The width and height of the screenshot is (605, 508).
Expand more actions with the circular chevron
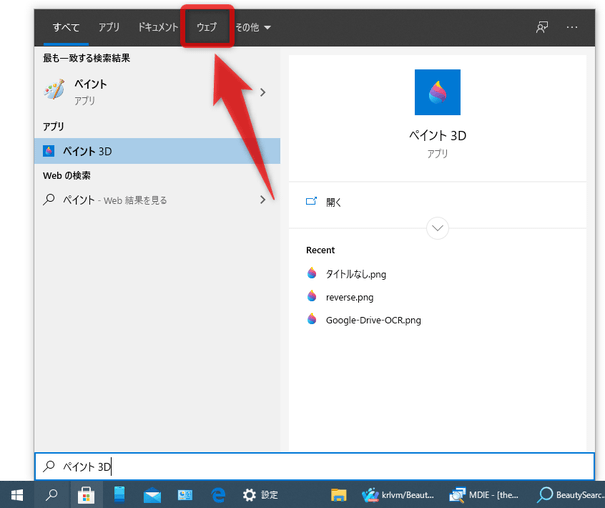[437, 228]
